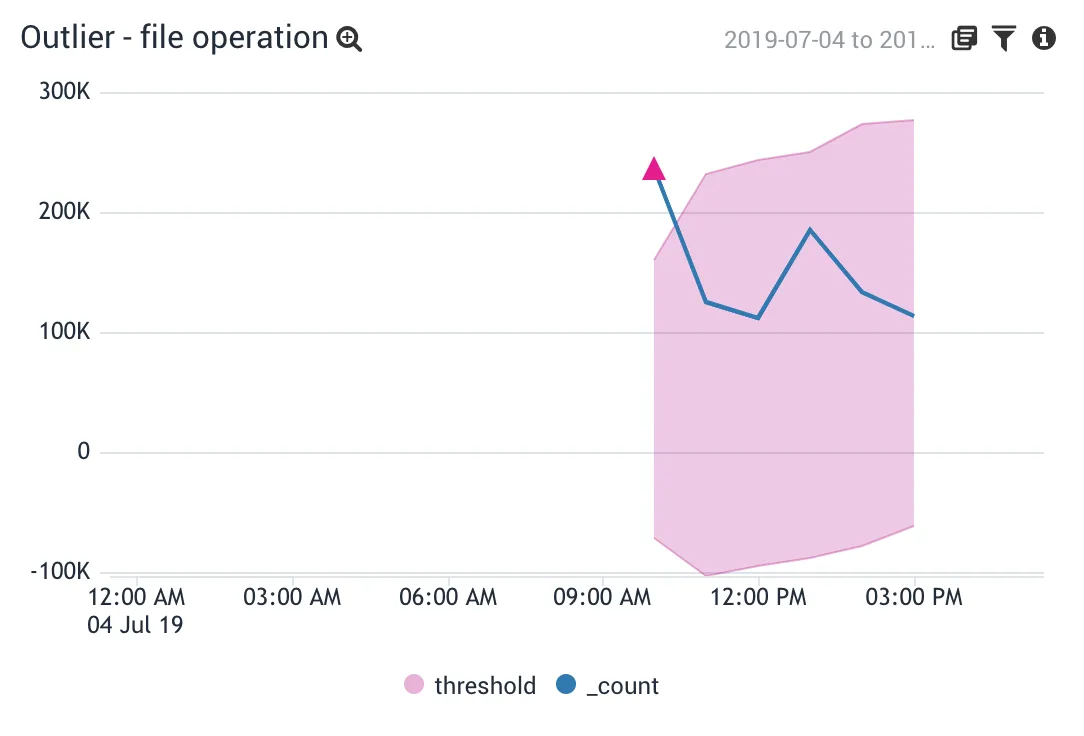Click the _count line's highest peak inside the band
Screen dimensions: 1084x736
pyautogui.click(x=810, y=229)
